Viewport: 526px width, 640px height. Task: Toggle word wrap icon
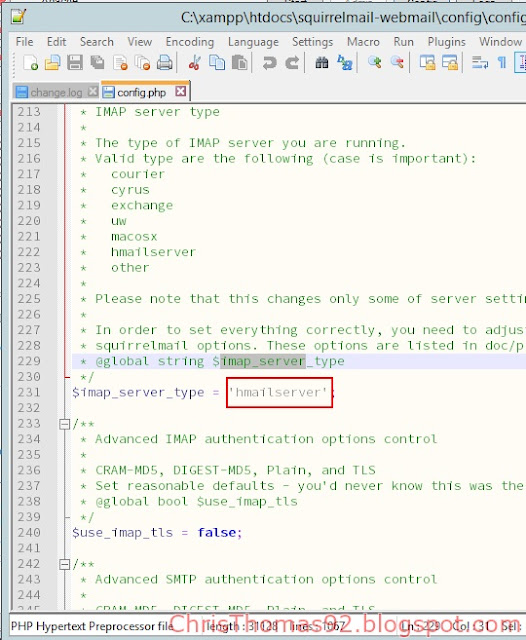tap(480, 63)
